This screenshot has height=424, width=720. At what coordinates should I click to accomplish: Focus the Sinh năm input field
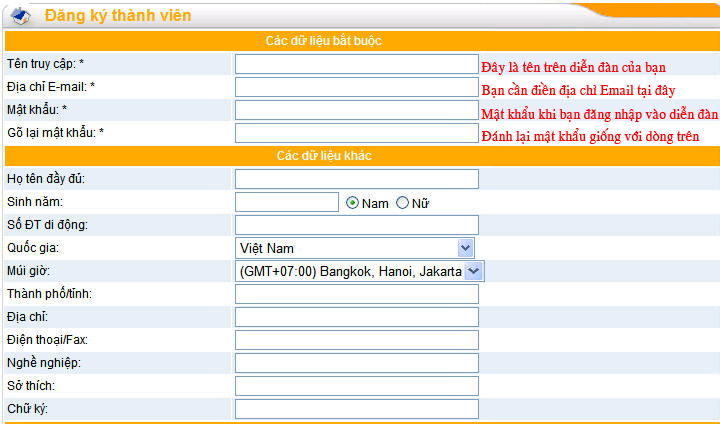(x=287, y=202)
